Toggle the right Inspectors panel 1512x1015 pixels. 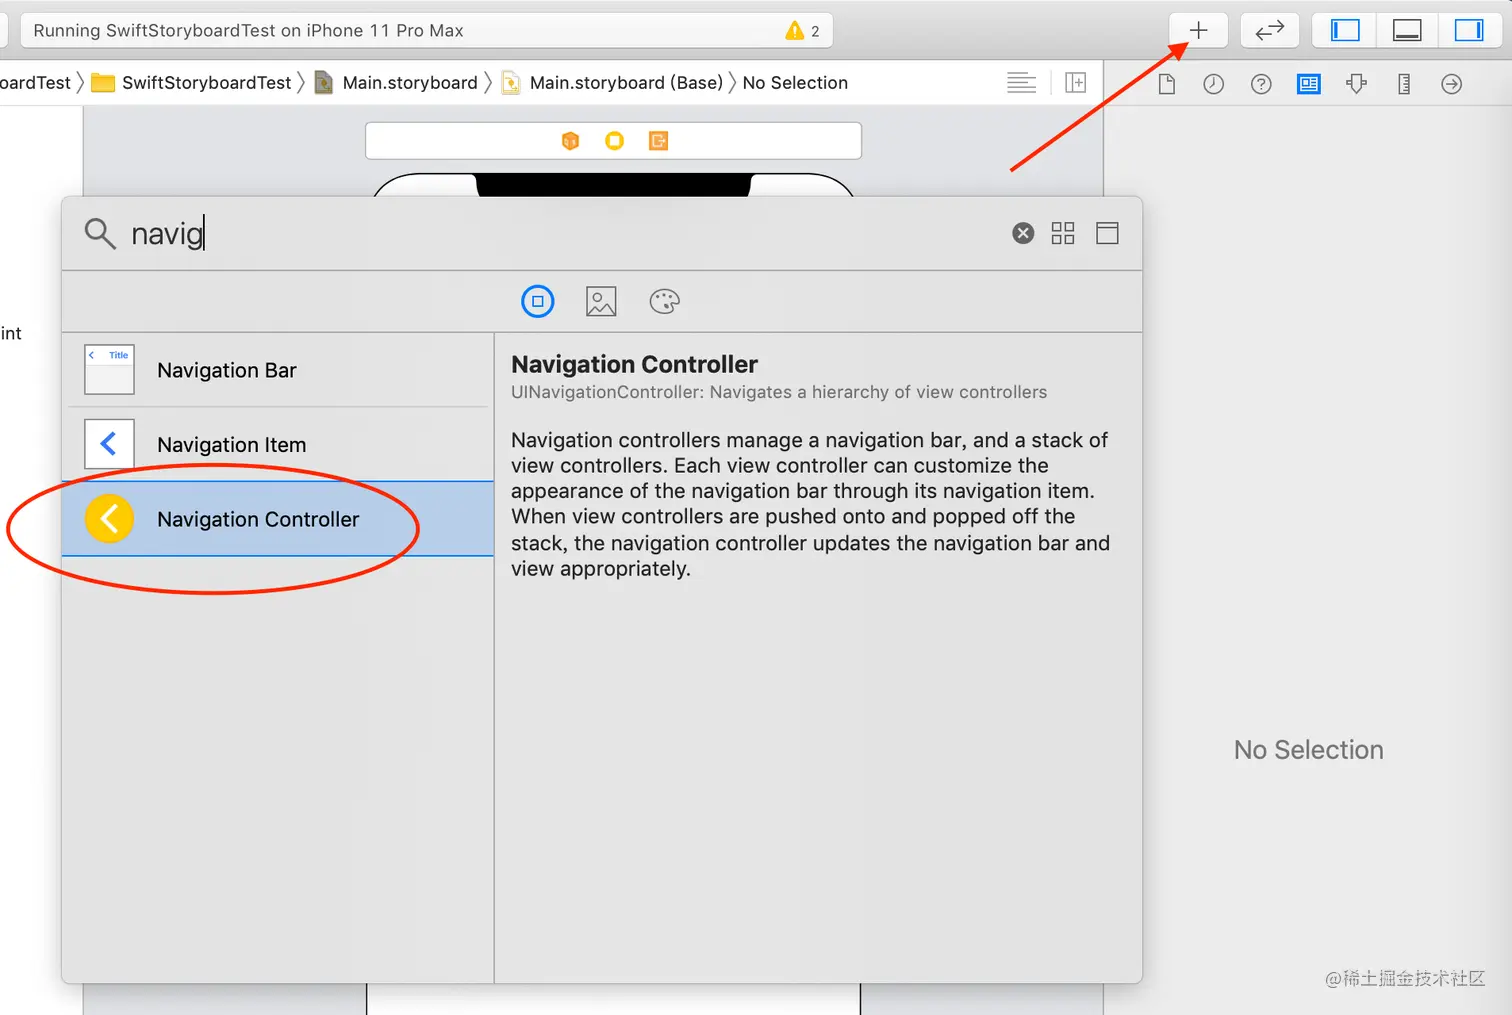click(1469, 30)
